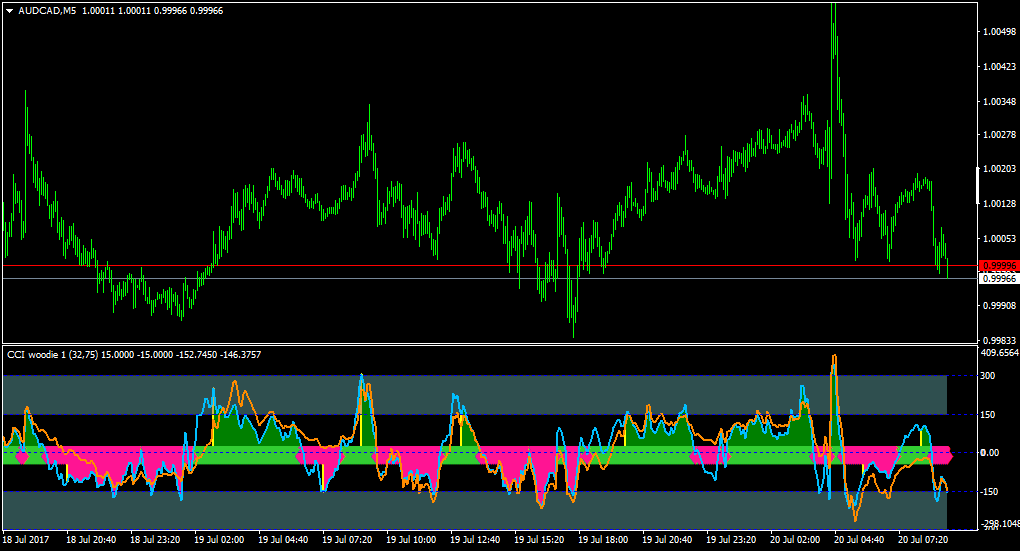
Task: Select the 1.00053 price axis label
Action: (1000, 239)
